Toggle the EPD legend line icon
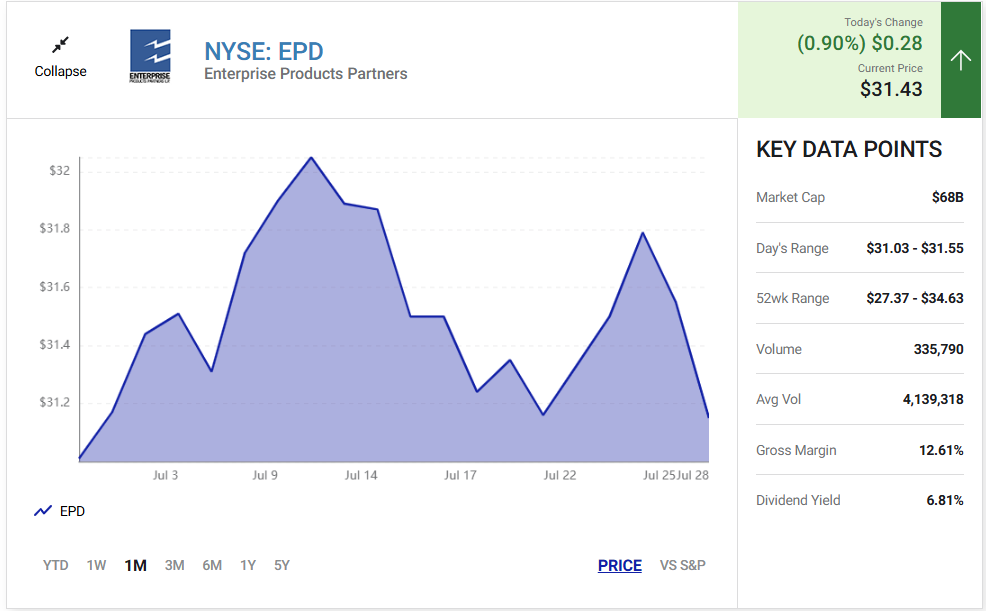Screen dimensions: 986x611 tap(43, 511)
